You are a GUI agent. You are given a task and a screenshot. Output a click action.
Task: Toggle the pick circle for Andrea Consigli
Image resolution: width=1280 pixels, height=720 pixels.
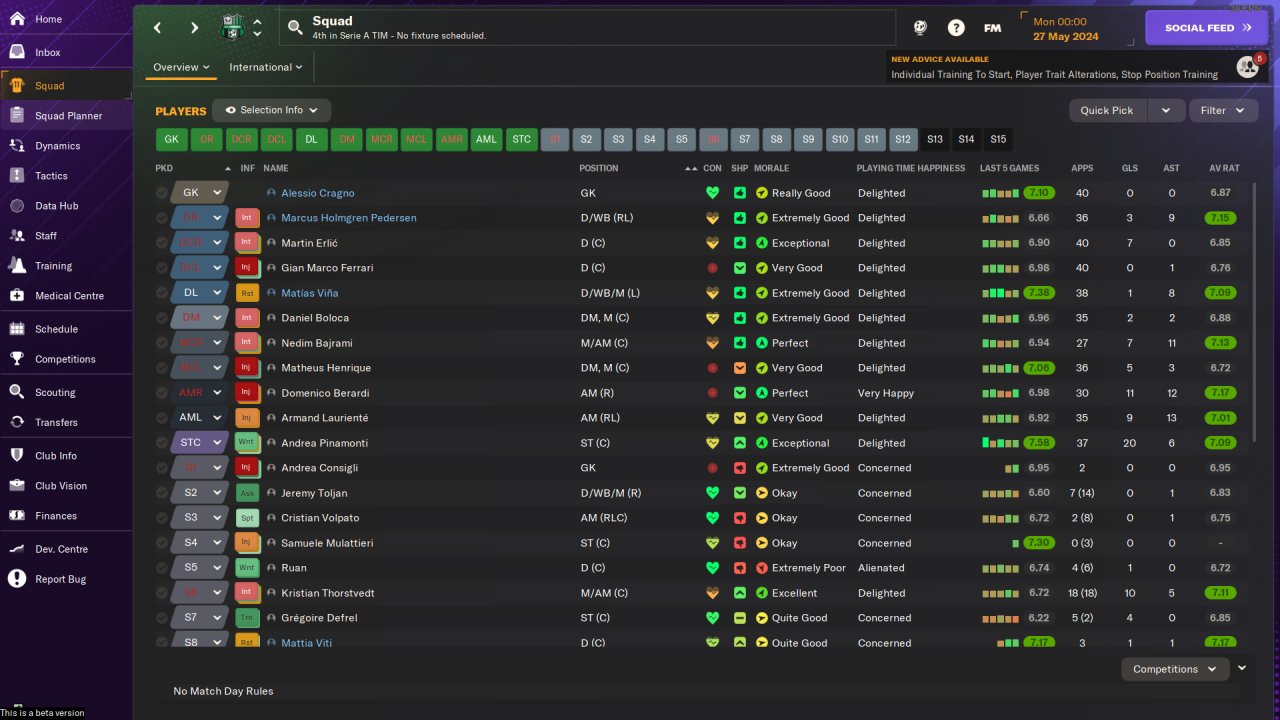pyautogui.click(x=162, y=468)
